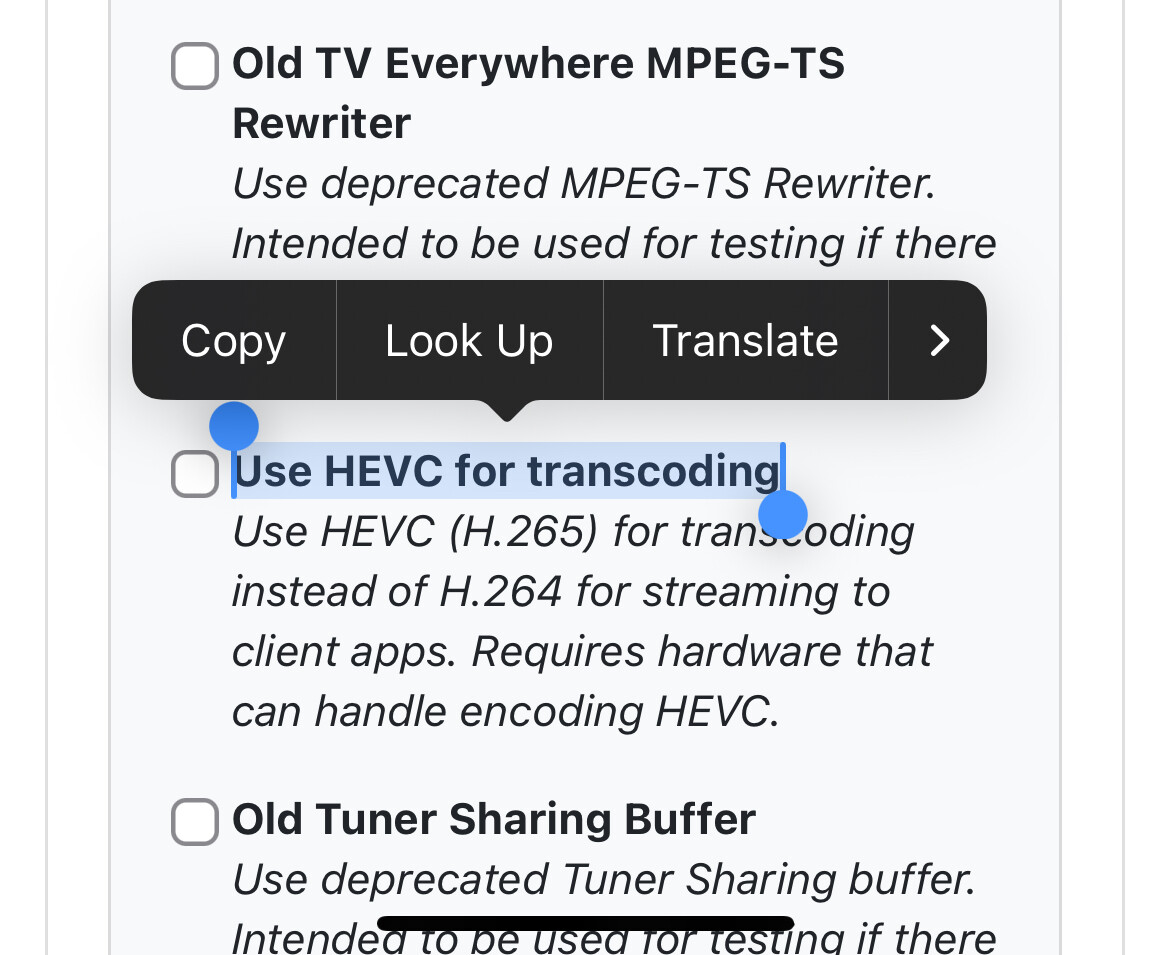Viewport: 1170px width, 955px height.
Task: Tap the highlighted Use HEVC for transcoding title
Action: click(x=506, y=471)
